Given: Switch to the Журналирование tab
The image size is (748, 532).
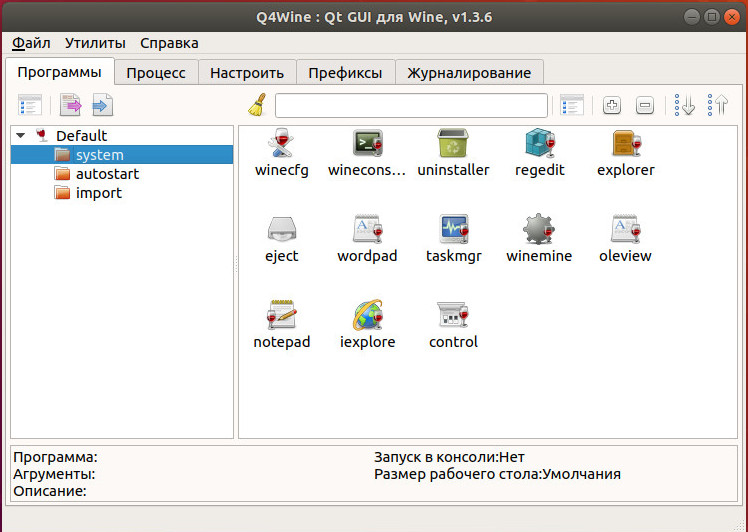Looking at the screenshot, I should [469, 73].
